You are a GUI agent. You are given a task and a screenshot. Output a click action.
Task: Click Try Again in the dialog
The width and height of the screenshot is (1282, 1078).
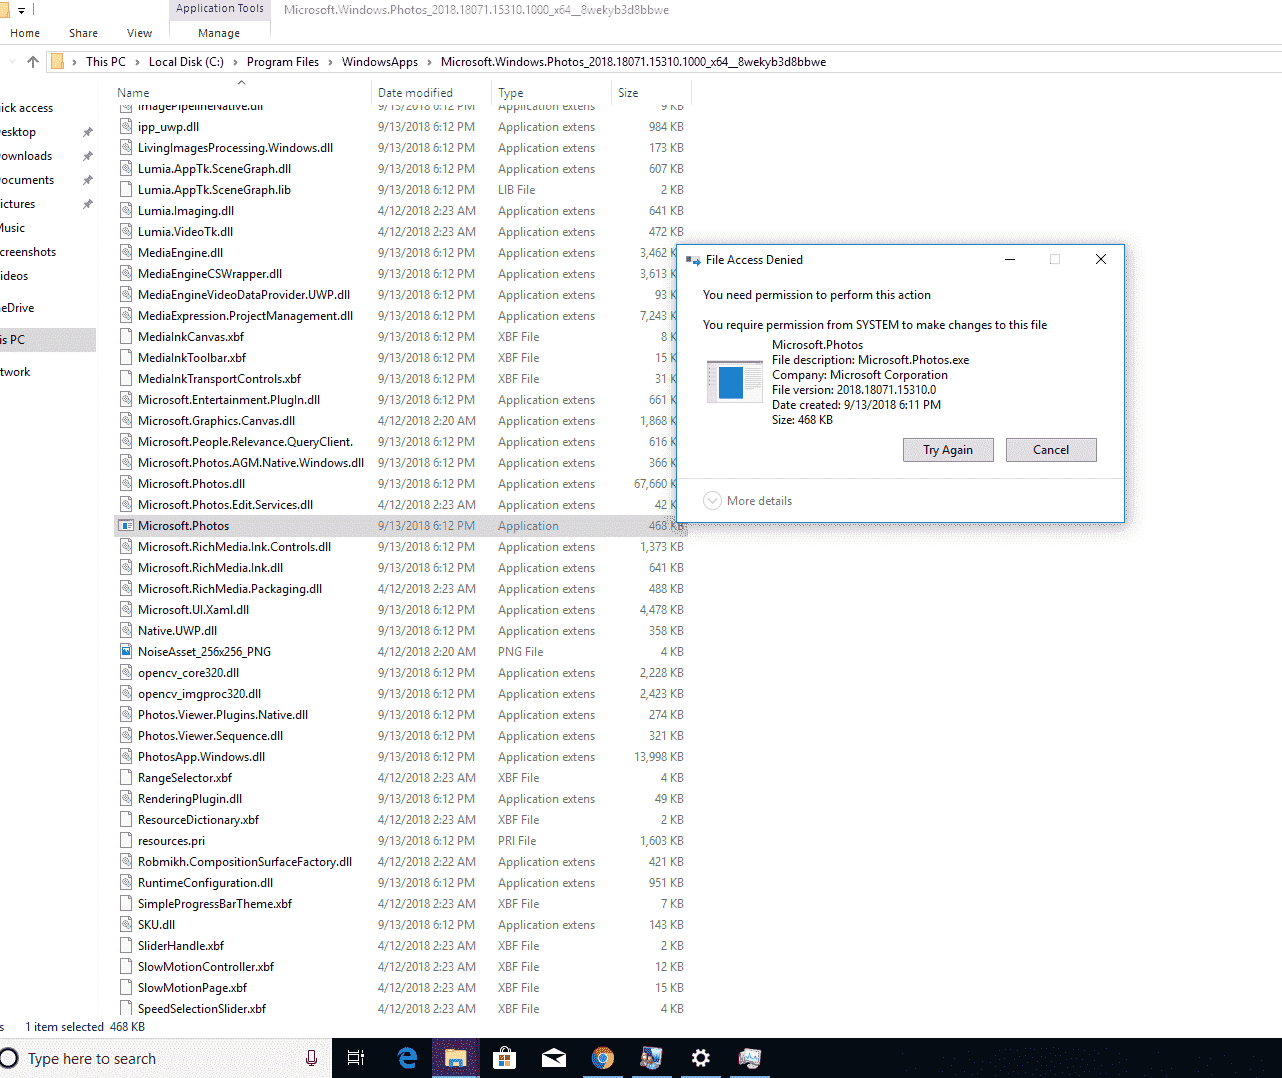point(948,450)
